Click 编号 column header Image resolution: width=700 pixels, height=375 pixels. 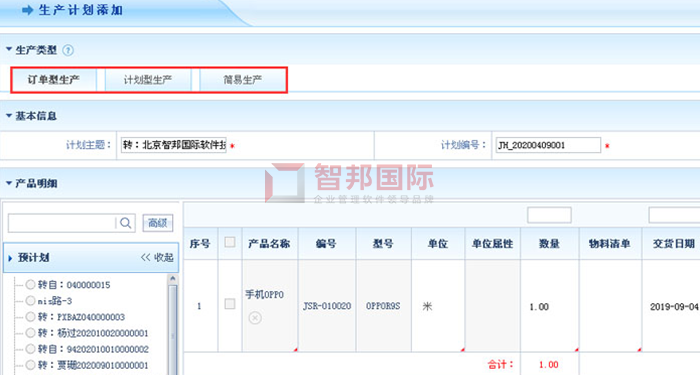(x=326, y=244)
